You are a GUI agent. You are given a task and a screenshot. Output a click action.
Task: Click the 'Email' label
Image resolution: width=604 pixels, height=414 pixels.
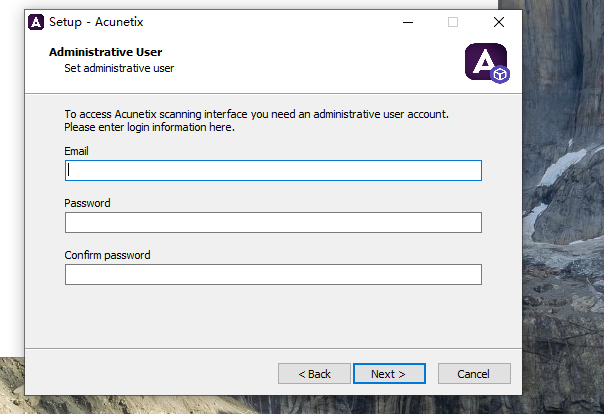[76, 151]
